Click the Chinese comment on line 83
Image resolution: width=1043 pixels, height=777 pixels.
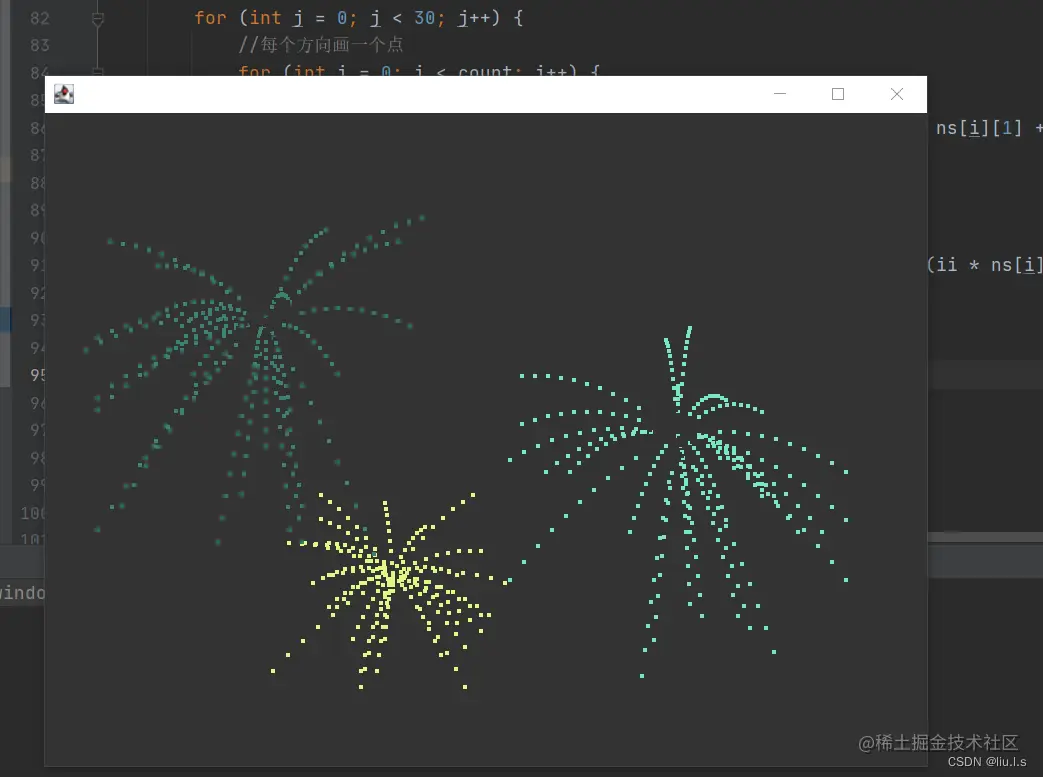pyautogui.click(x=321, y=45)
